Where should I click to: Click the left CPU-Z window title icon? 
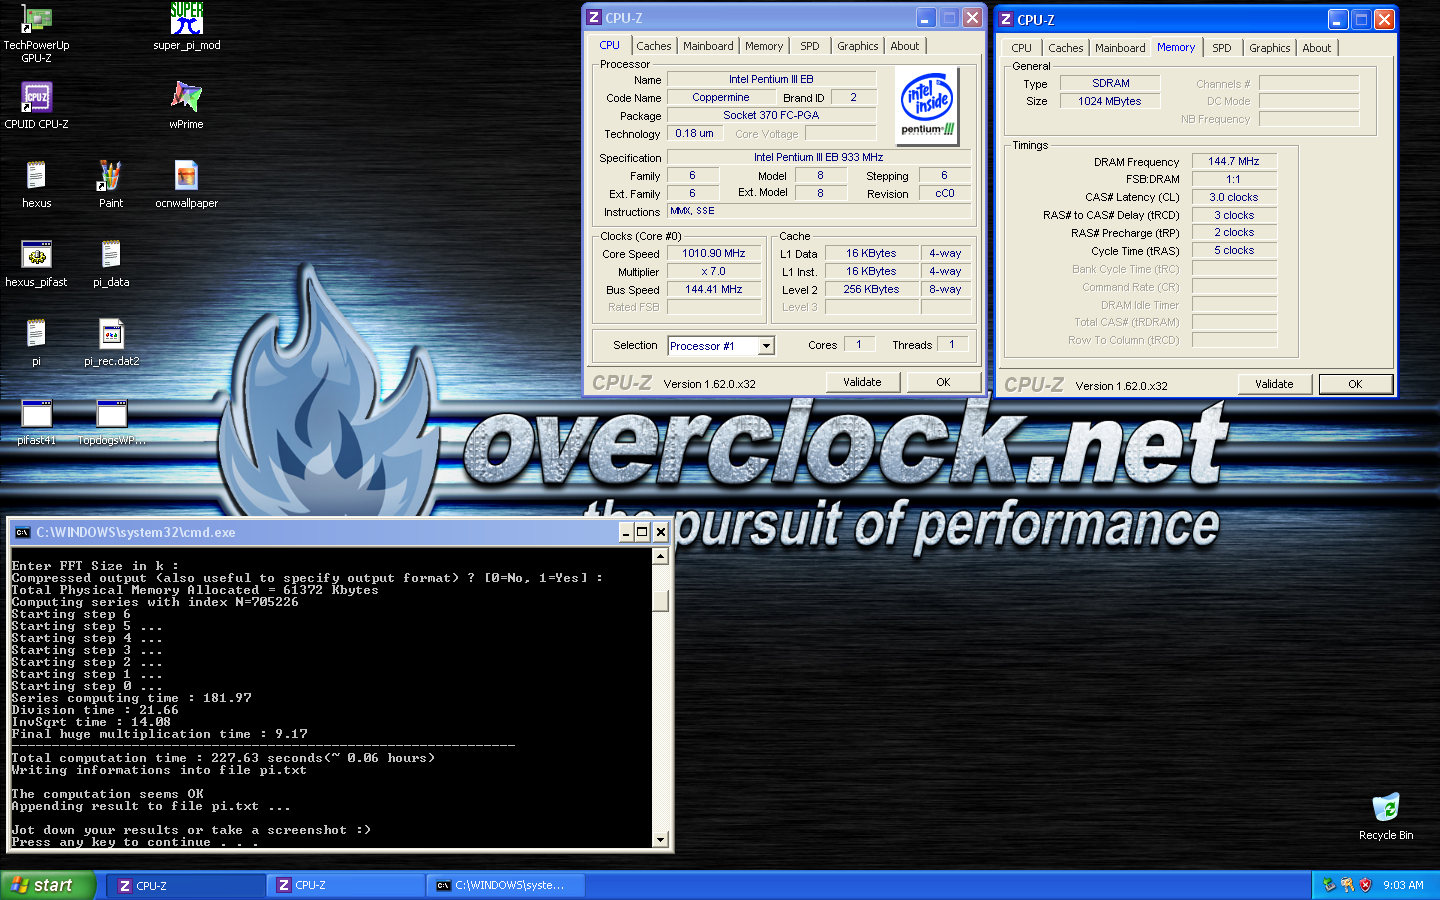594,18
